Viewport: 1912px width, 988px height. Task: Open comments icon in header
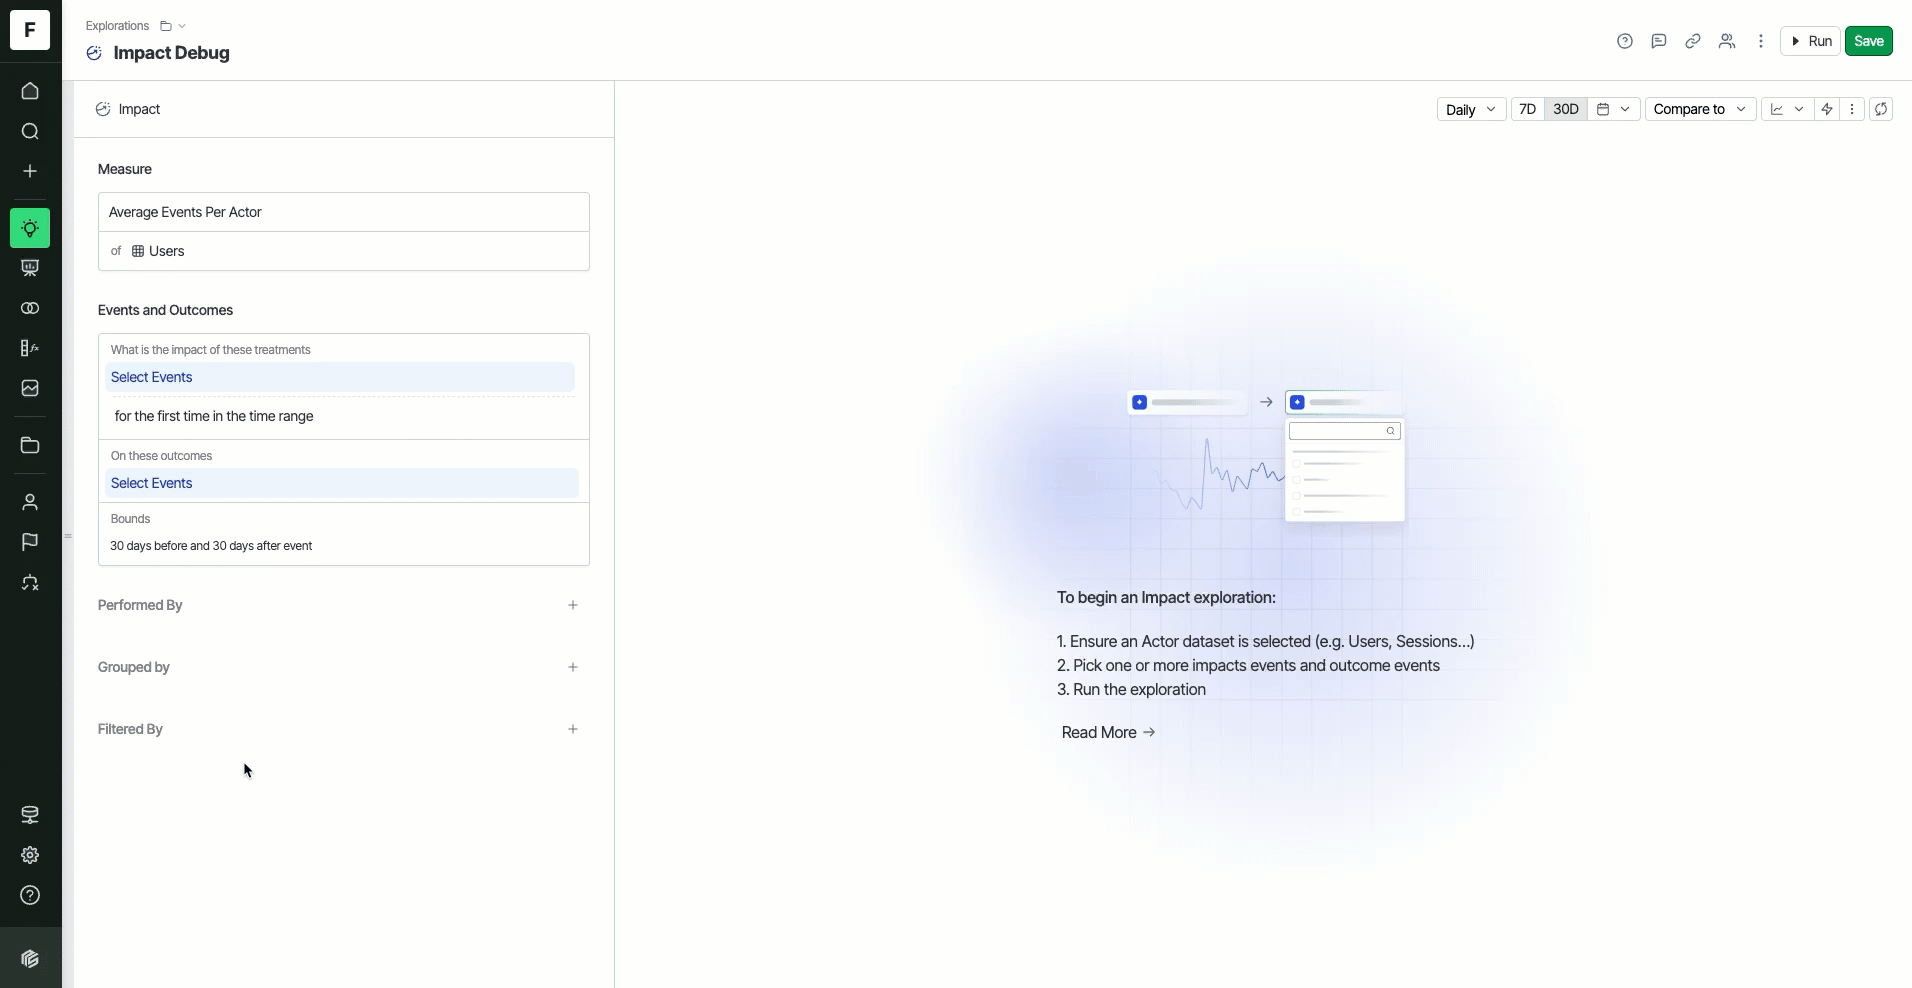(1659, 41)
